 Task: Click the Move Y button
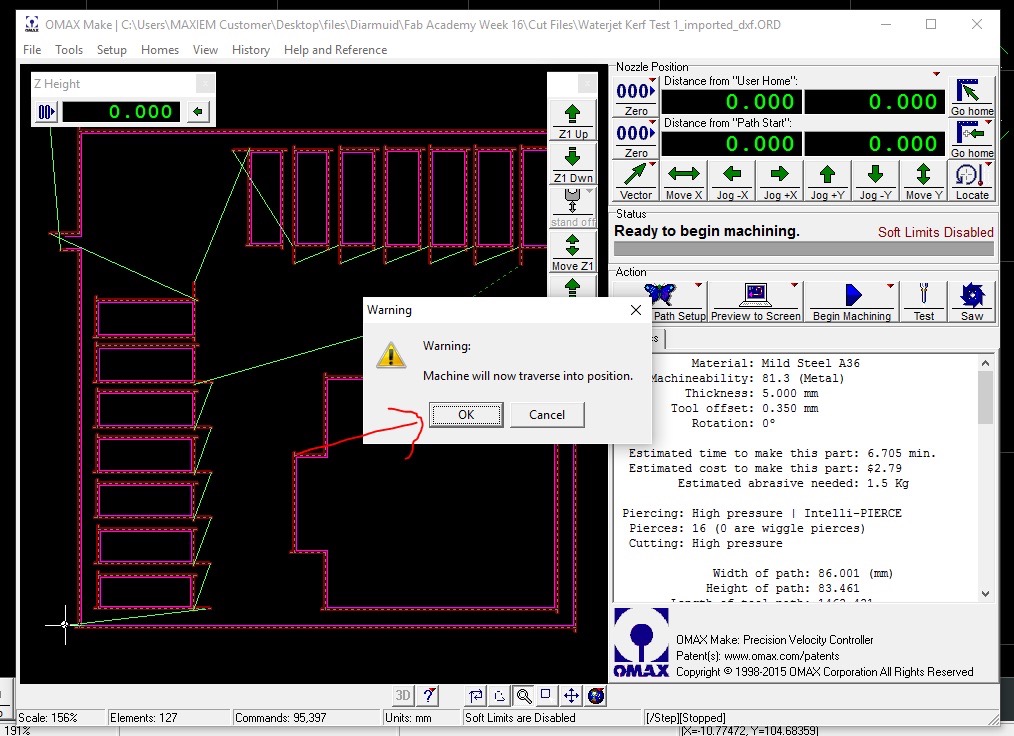923,182
